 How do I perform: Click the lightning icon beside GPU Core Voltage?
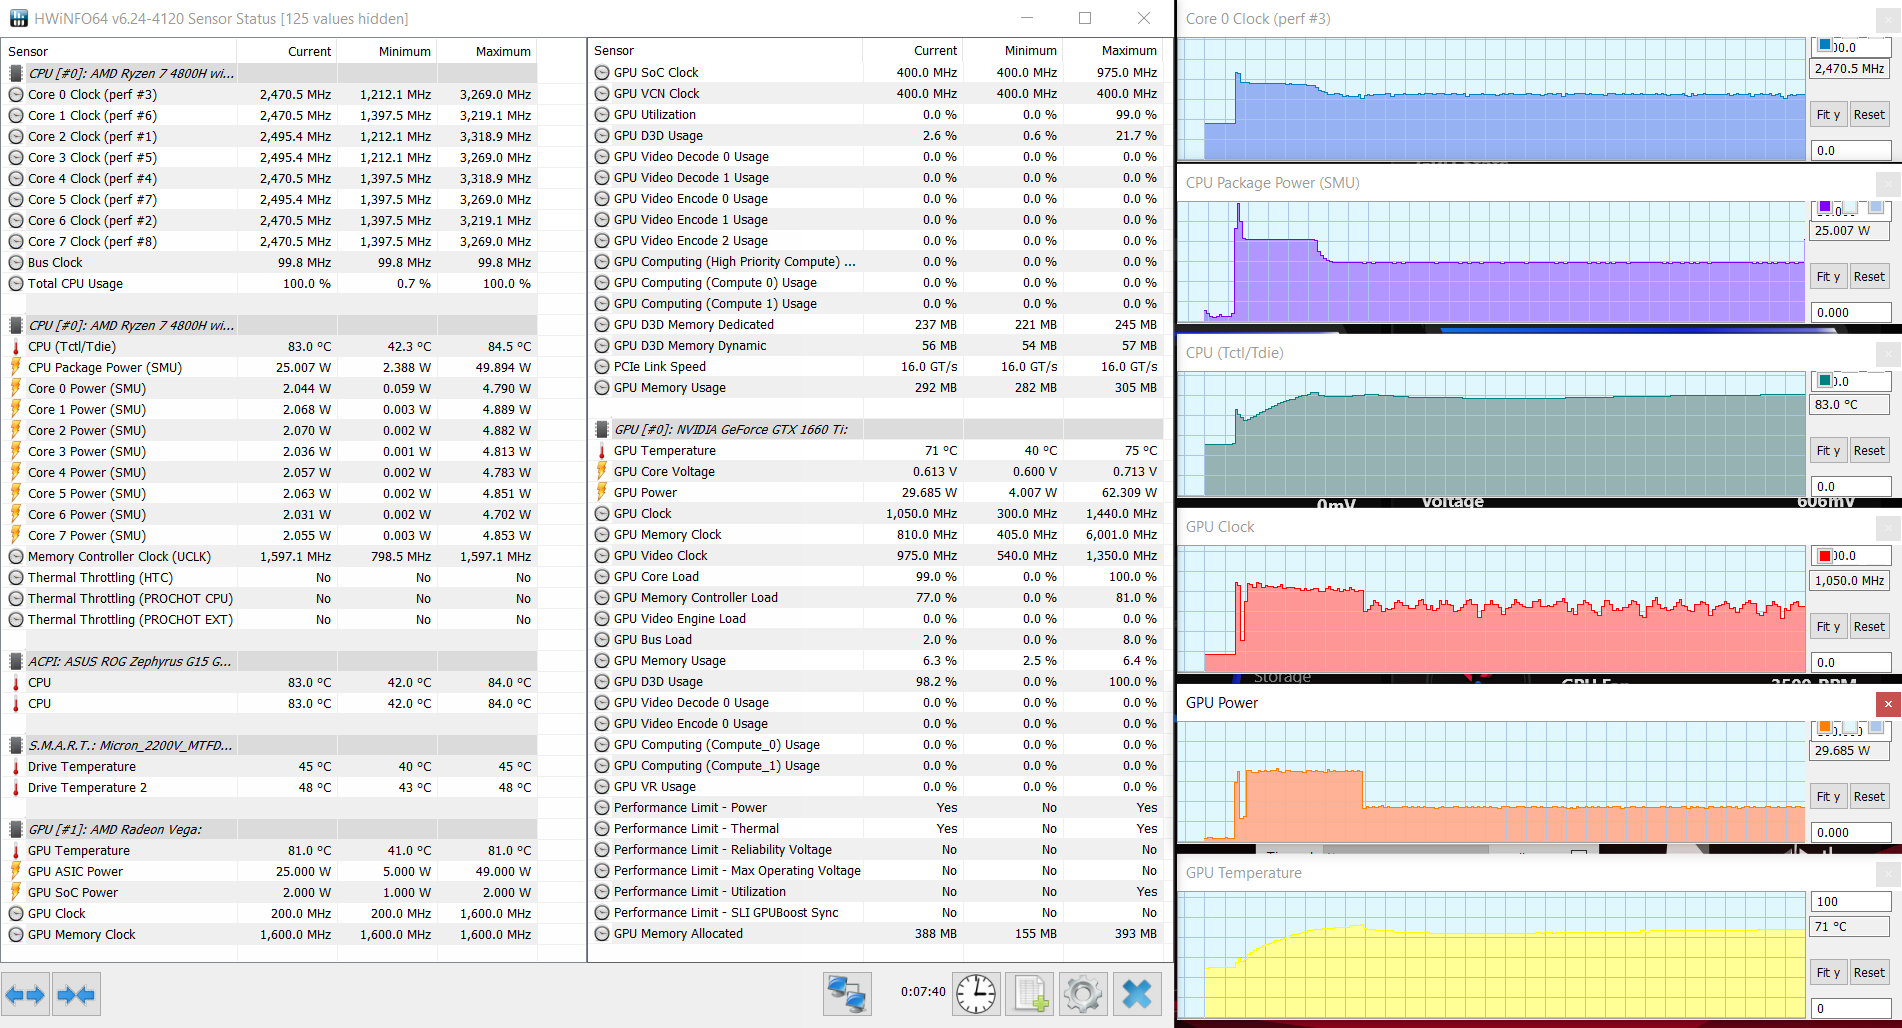pyautogui.click(x=602, y=471)
